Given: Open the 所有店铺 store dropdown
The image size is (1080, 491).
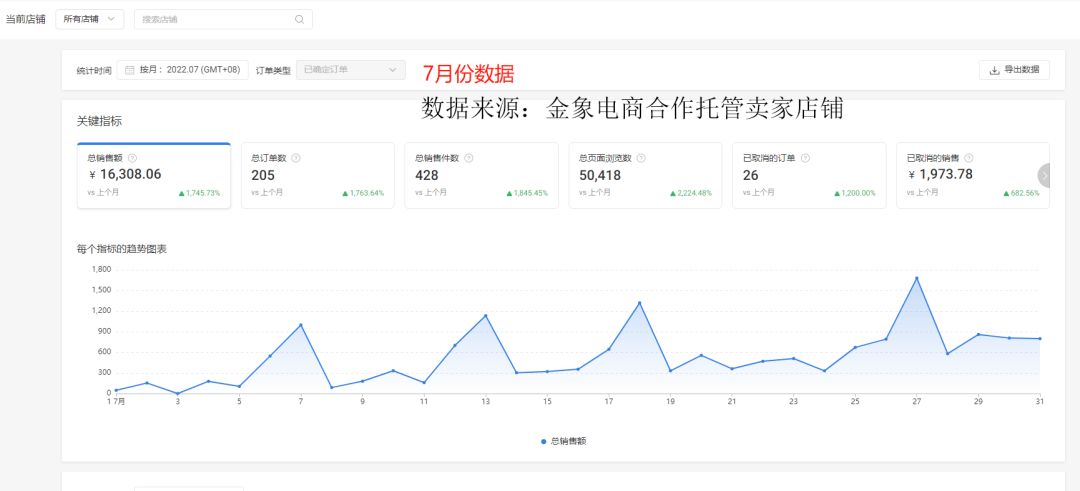Looking at the screenshot, I should coord(89,19).
